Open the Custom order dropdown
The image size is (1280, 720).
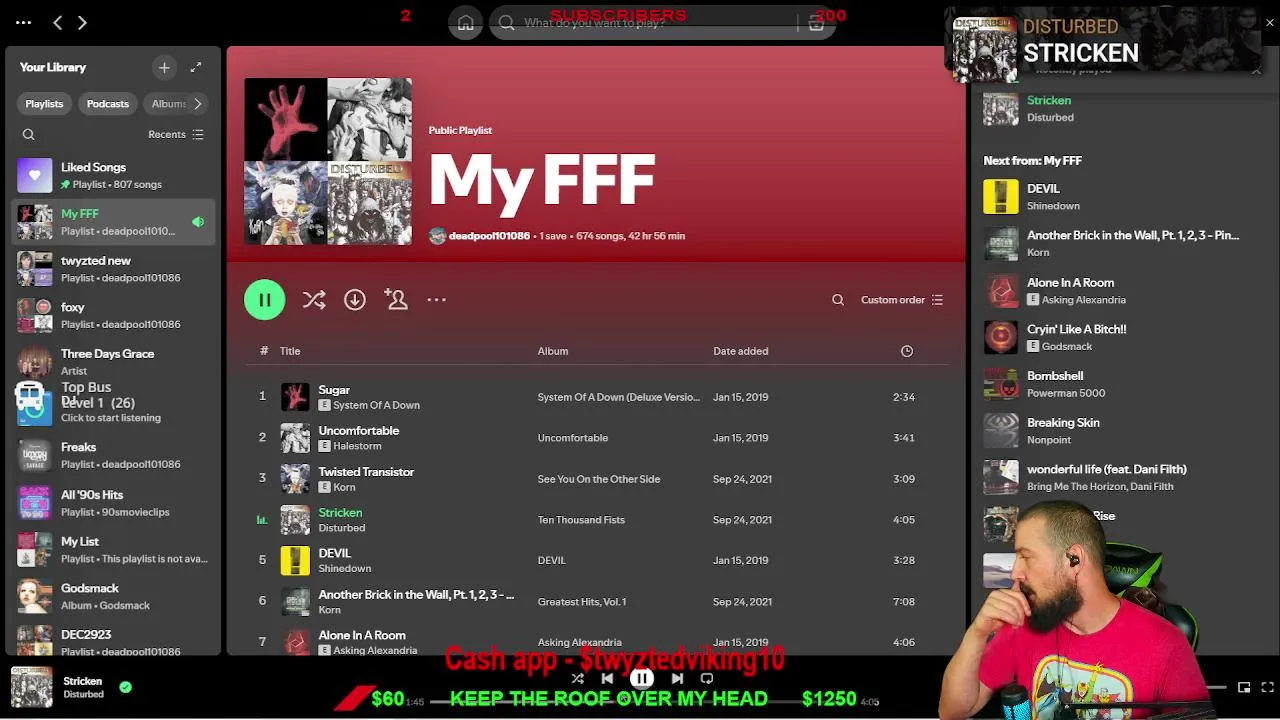pos(902,300)
